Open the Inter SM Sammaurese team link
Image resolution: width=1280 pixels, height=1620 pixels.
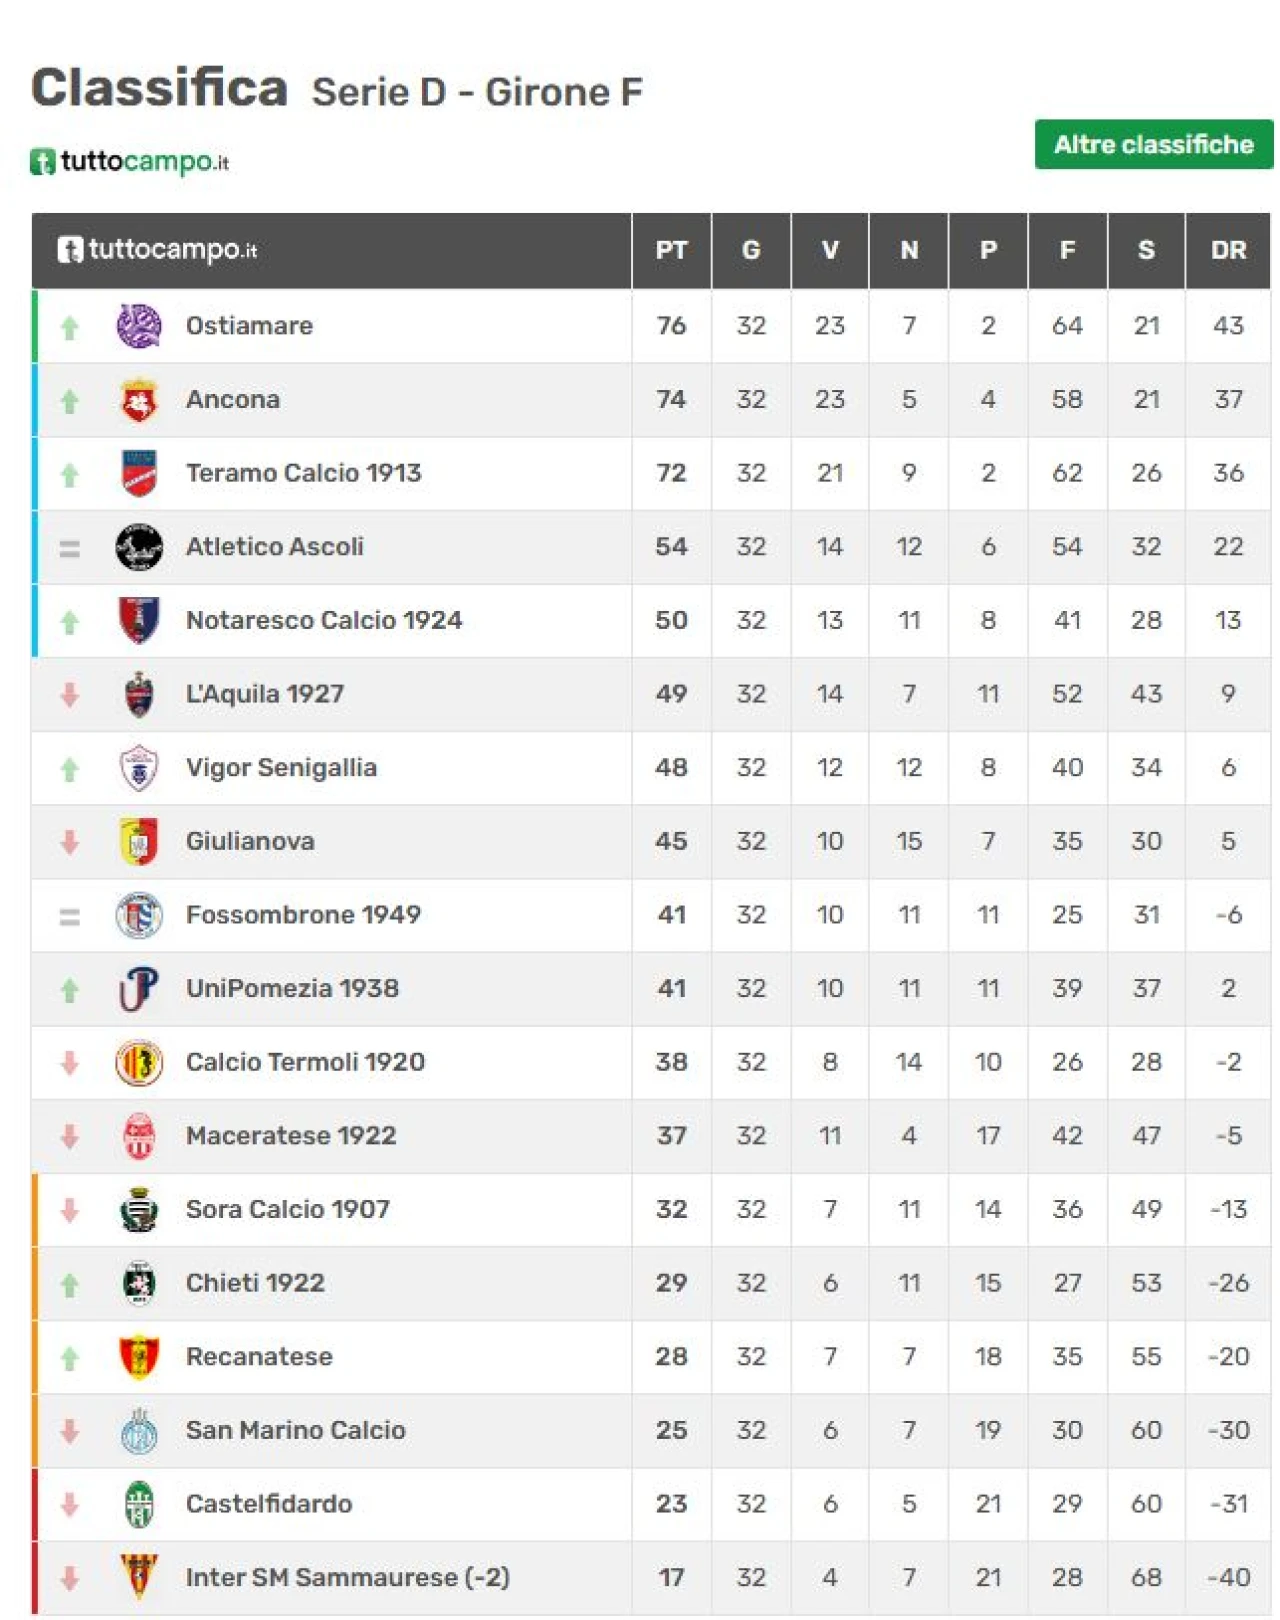pos(347,1578)
